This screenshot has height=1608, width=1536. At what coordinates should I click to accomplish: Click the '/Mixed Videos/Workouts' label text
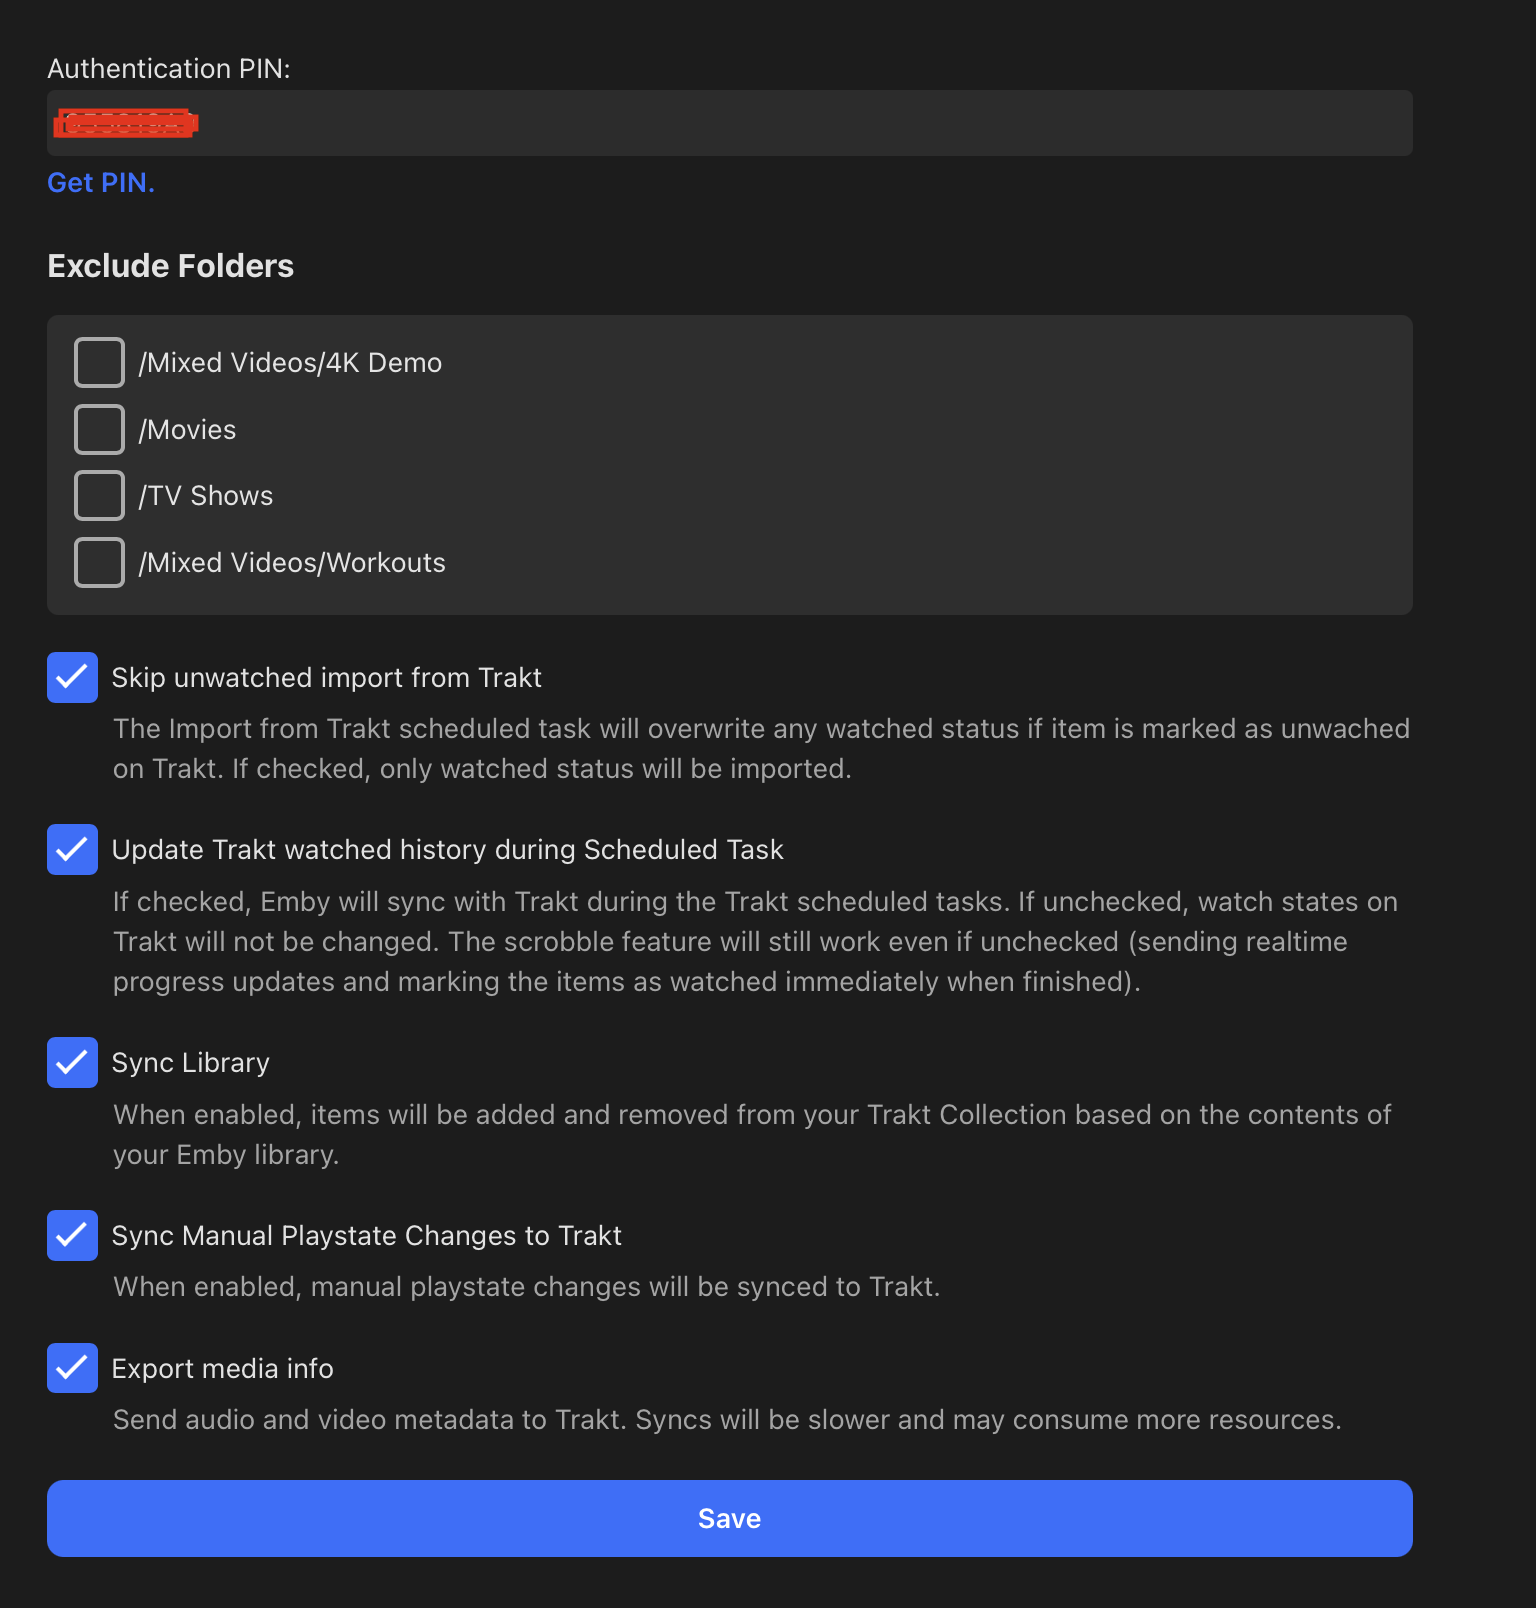(292, 563)
